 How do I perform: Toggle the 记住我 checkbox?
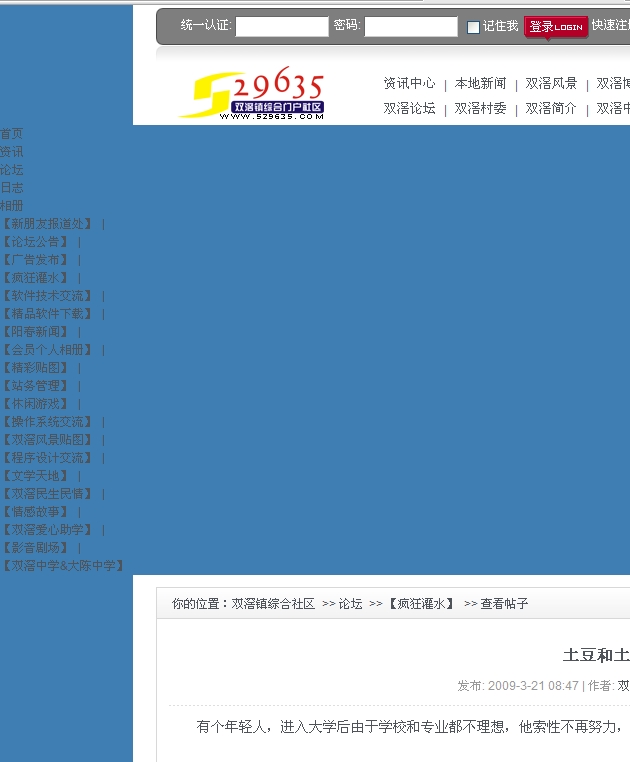[x=473, y=27]
